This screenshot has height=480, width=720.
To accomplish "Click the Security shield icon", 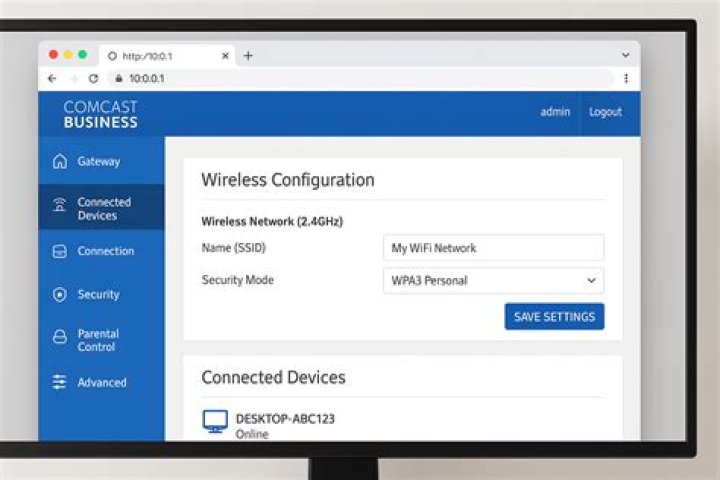I will point(60,294).
